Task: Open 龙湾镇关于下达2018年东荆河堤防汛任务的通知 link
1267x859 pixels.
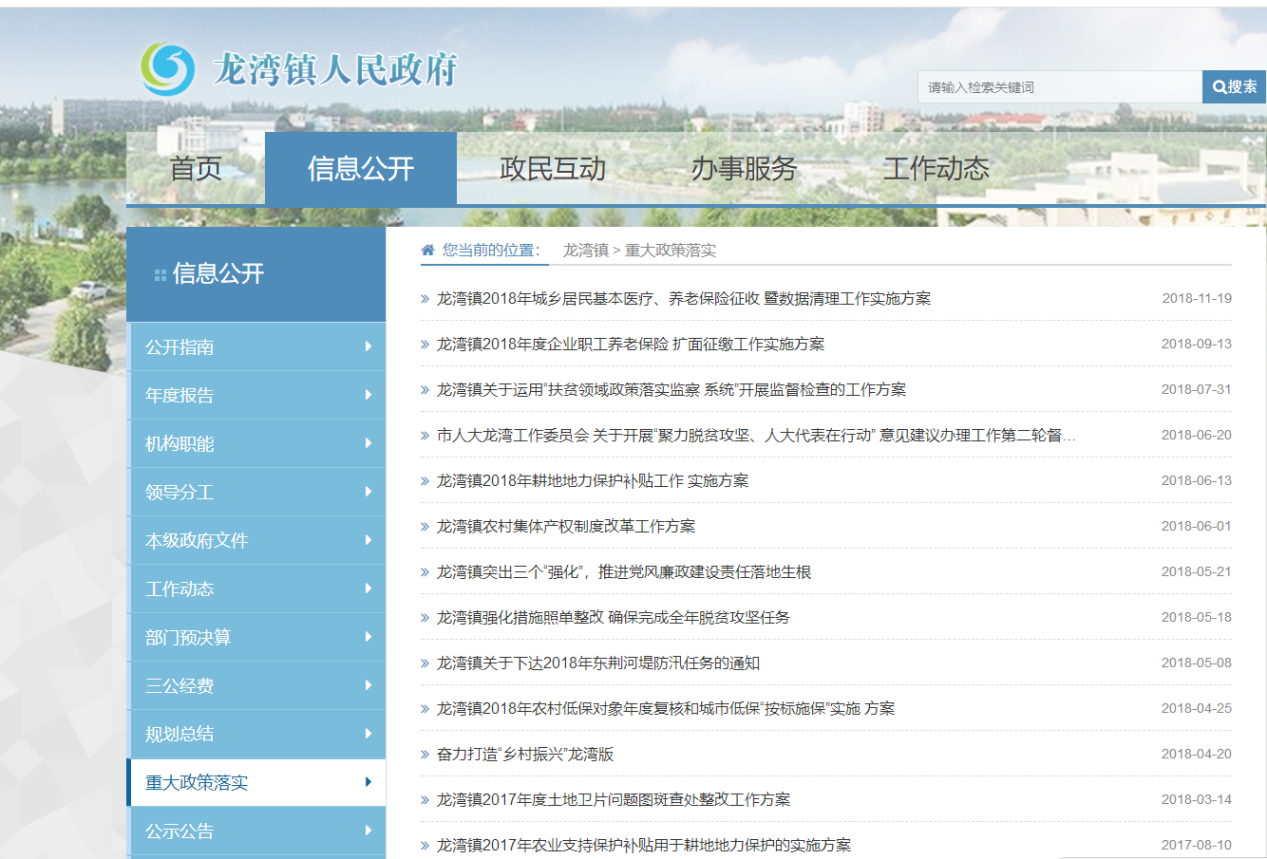Action: coord(598,663)
